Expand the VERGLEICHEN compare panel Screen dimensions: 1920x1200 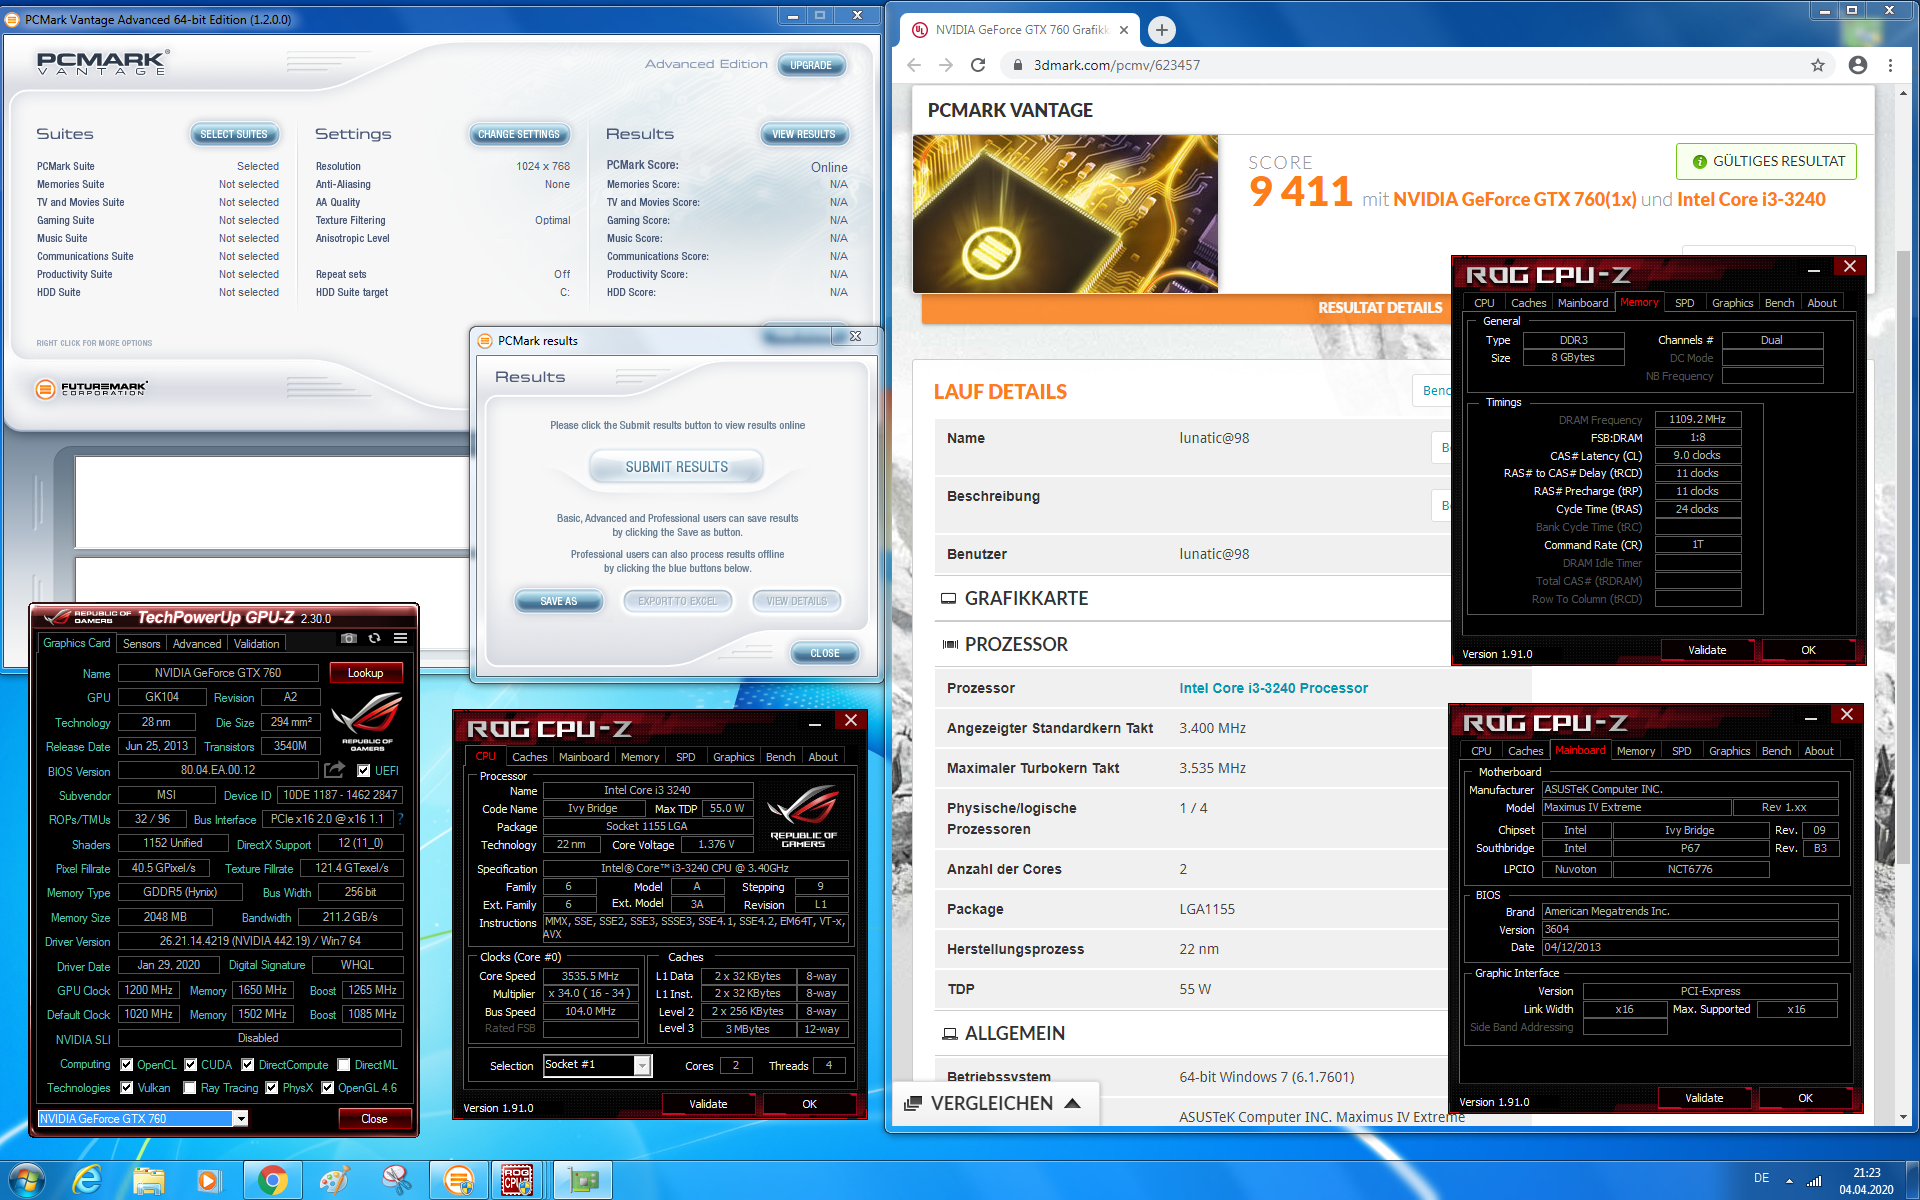click(x=994, y=1103)
